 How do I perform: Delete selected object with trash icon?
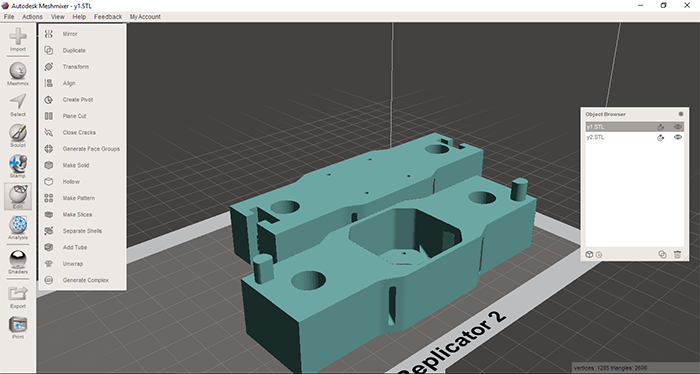click(677, 254)
